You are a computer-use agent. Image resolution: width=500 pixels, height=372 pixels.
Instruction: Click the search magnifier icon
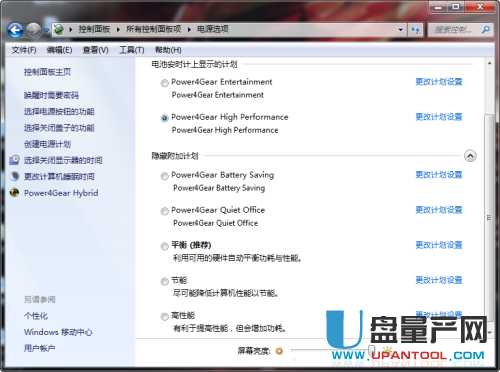486,30
